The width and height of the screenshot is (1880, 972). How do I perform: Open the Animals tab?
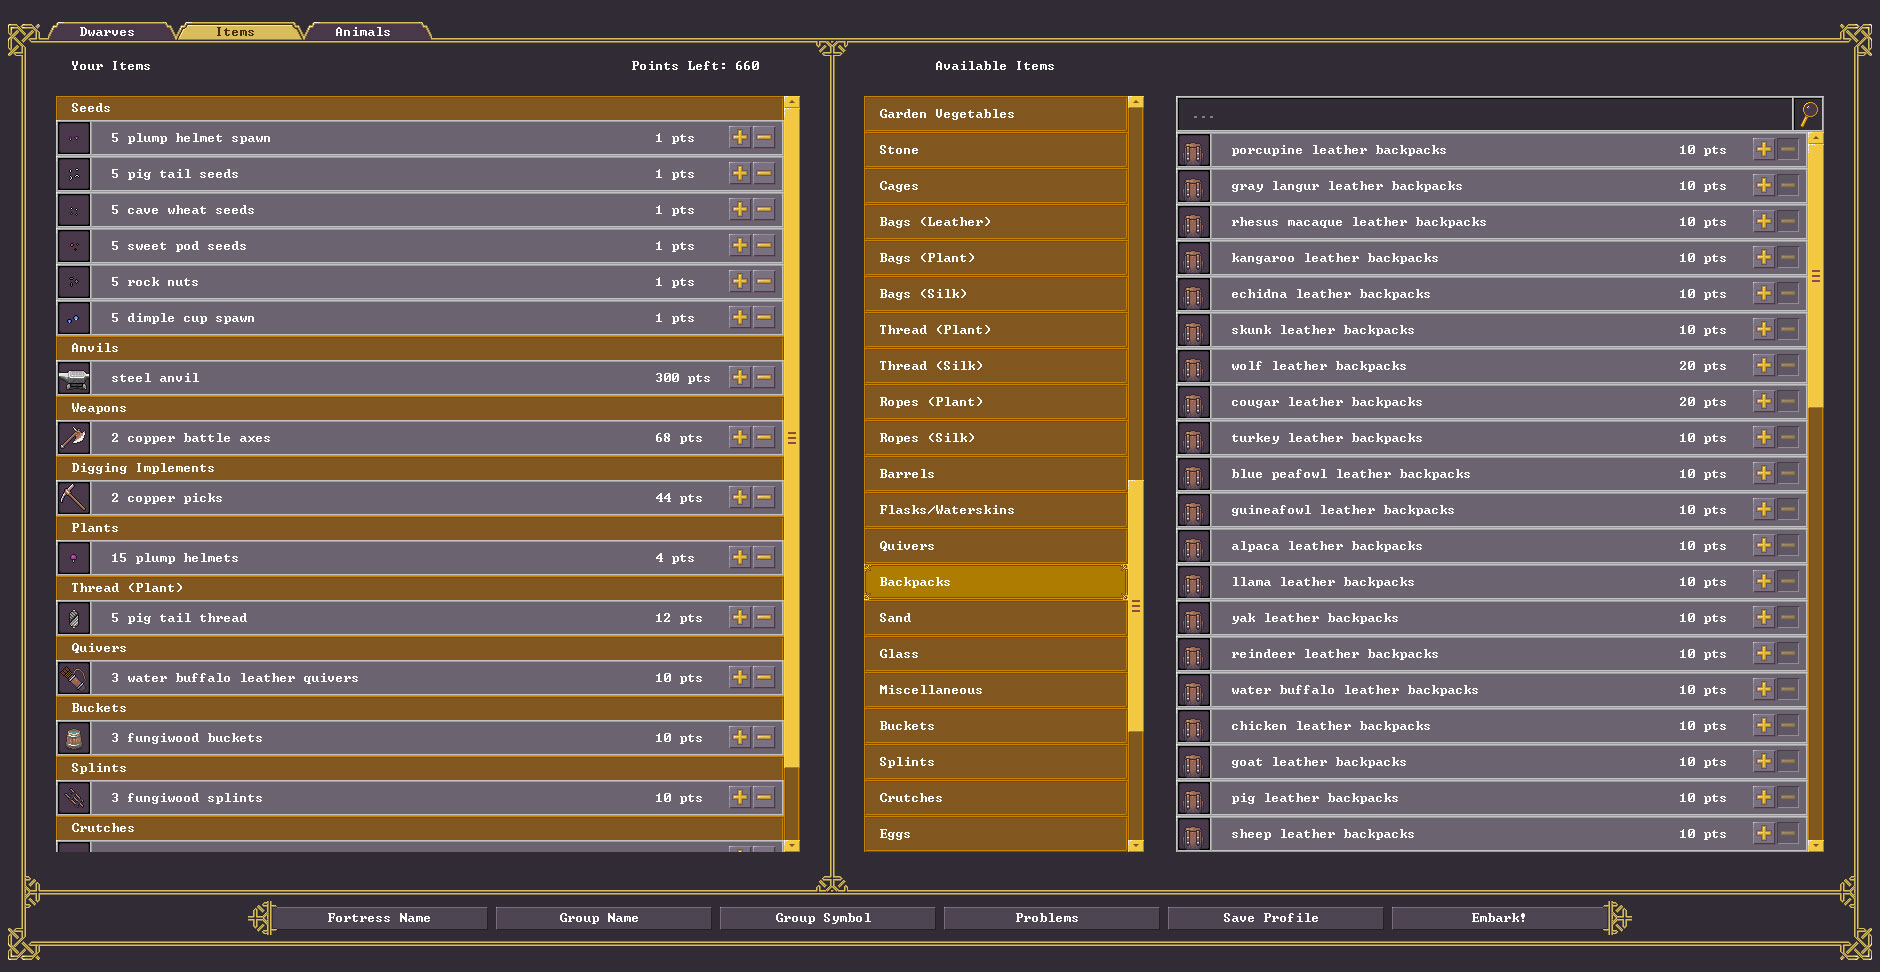coord(363,32)
